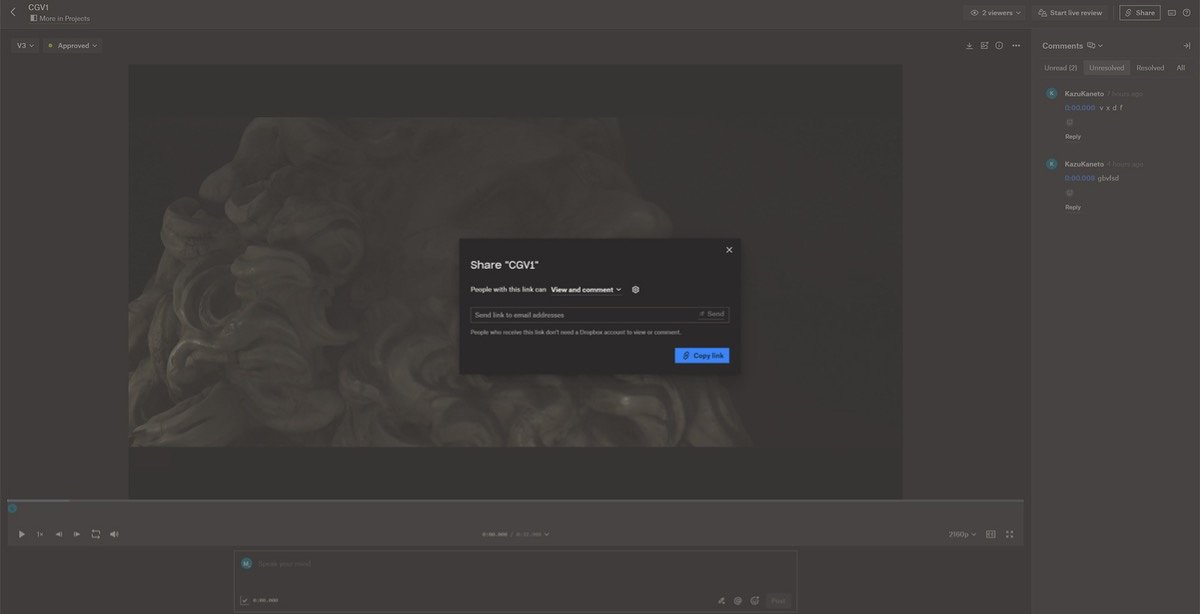Mute the video volume

pyautogui.click(x=114, y=534)
